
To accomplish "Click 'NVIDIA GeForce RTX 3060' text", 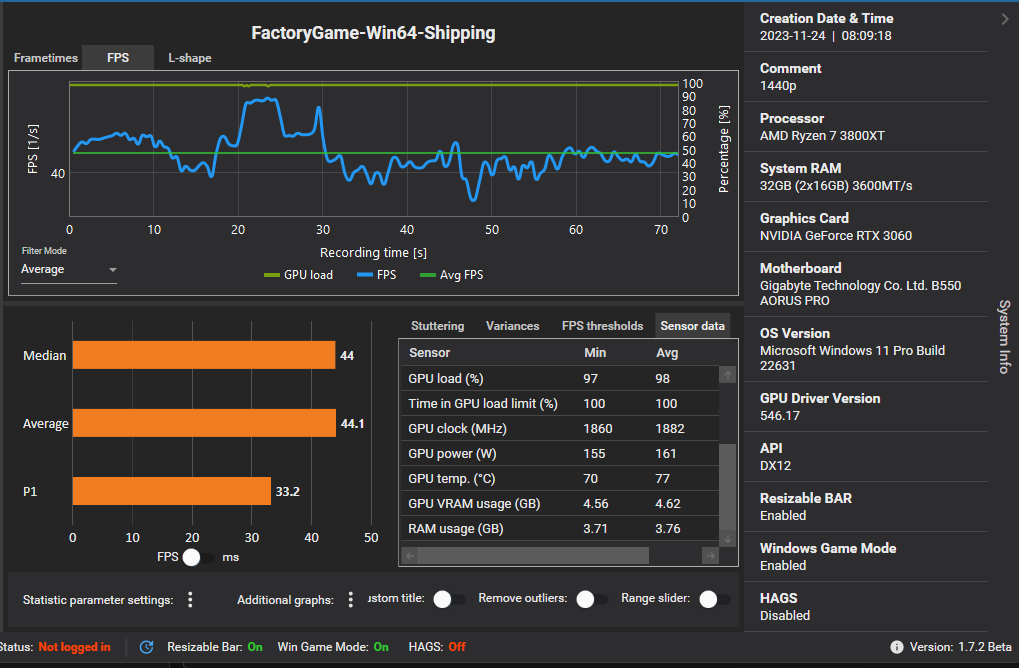I will pyautogui.click(x=836, y=236).
